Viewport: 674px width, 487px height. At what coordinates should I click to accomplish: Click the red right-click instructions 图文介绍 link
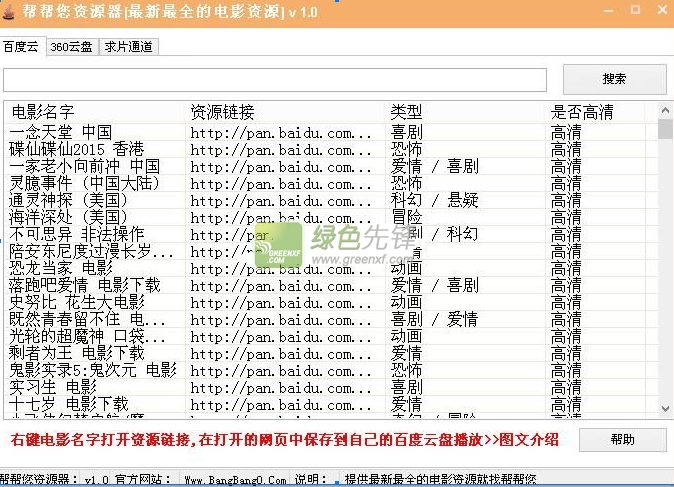click(x=529, y=440)
